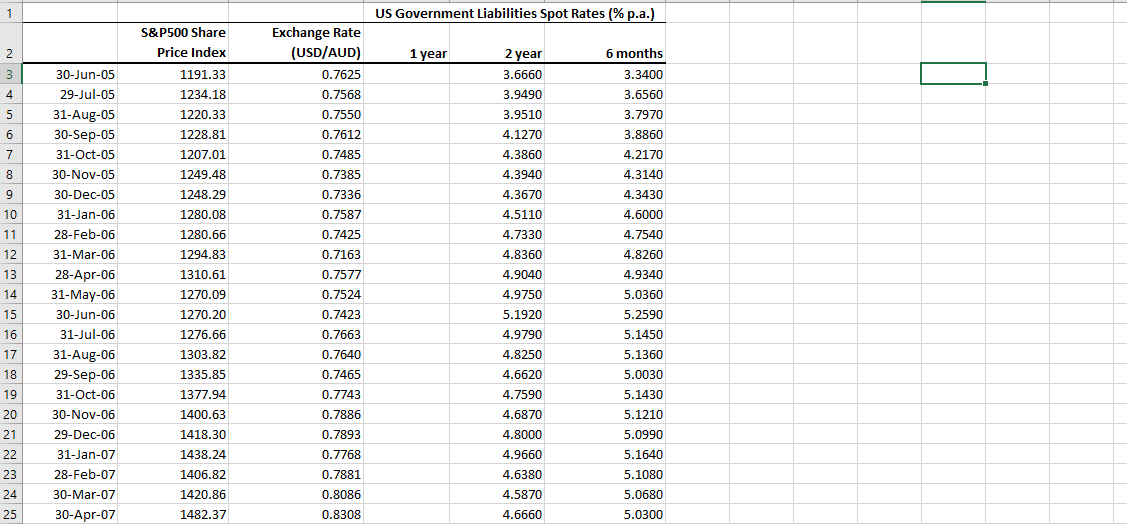Select the date cell 30-Jun-05
1127x524 pixels.
coord(70,74)
